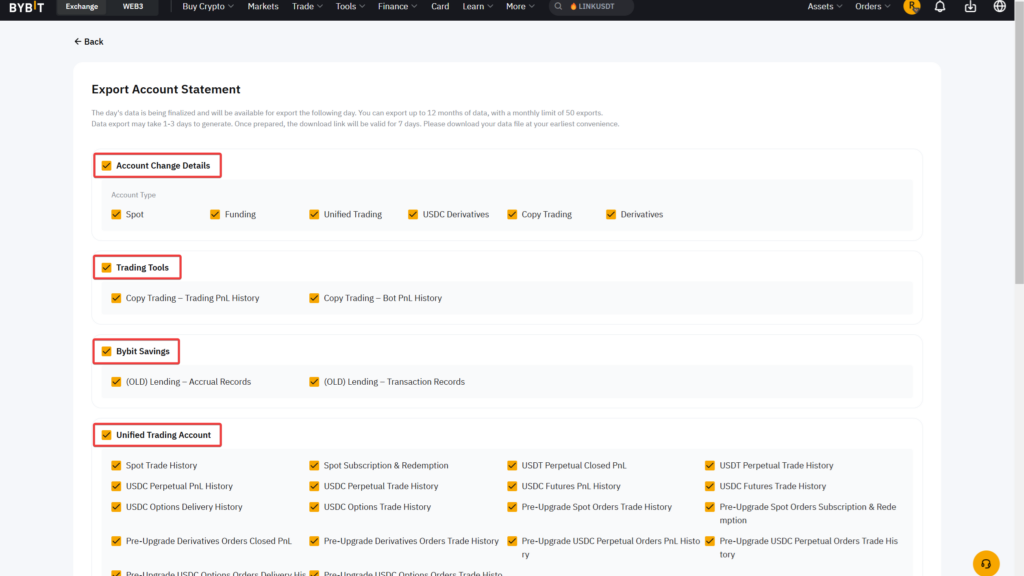Screen dimensions: 1024x576
Task: Switch to the WEB3 tab
Action: [x=132, y=7]
